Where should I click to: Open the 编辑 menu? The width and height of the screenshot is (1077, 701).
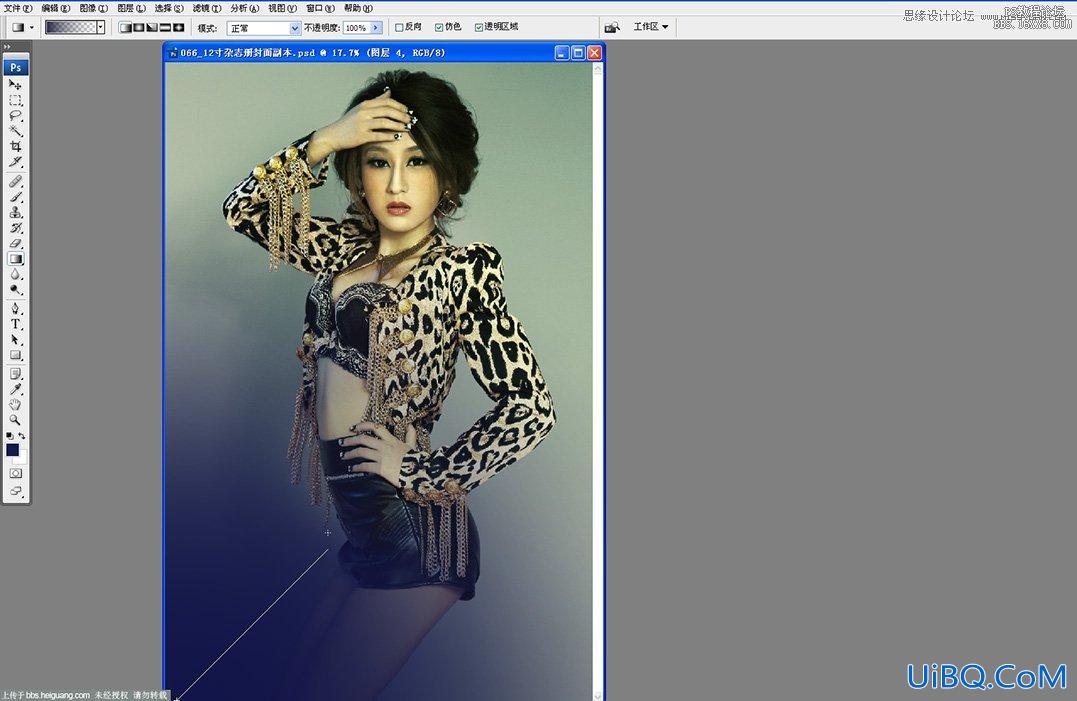click(56, 8)
